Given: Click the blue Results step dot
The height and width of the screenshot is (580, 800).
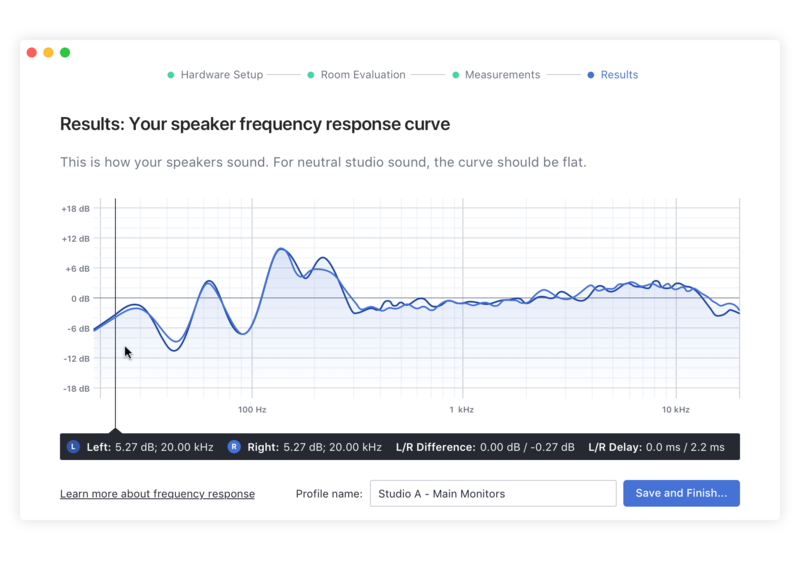Looking at the screenshot, I should click(591, 75).
